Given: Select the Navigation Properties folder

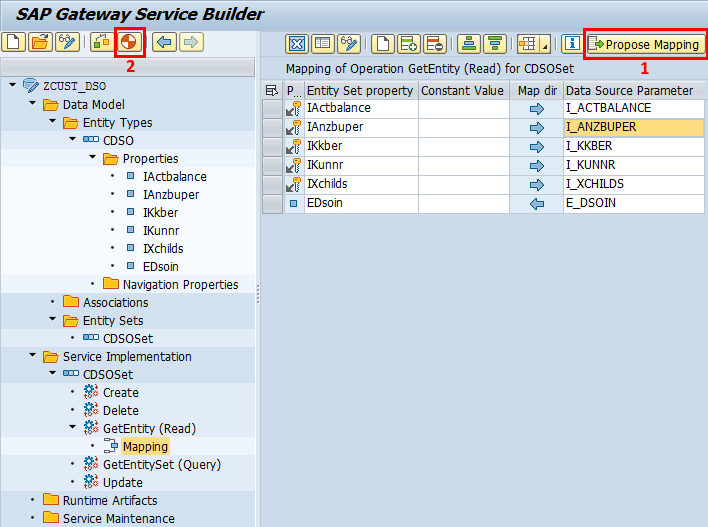Looking at the screenshot, I should click(180, 284).
